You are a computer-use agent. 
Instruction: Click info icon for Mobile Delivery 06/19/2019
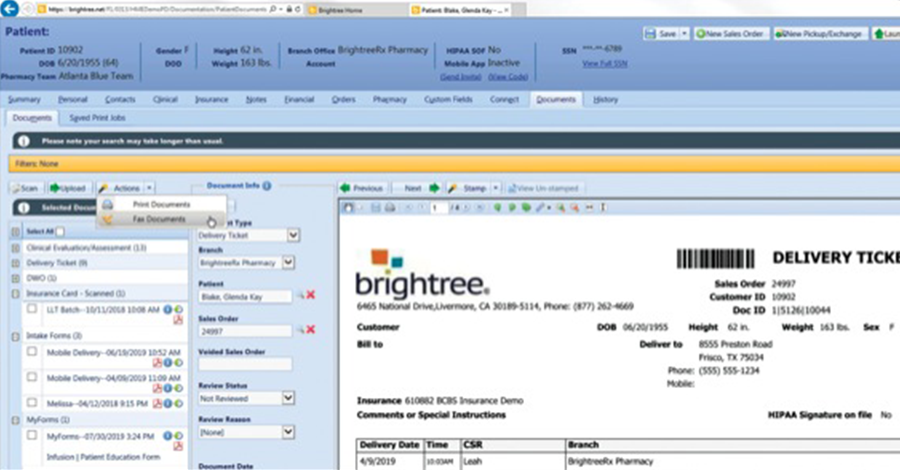coord(168,363)
